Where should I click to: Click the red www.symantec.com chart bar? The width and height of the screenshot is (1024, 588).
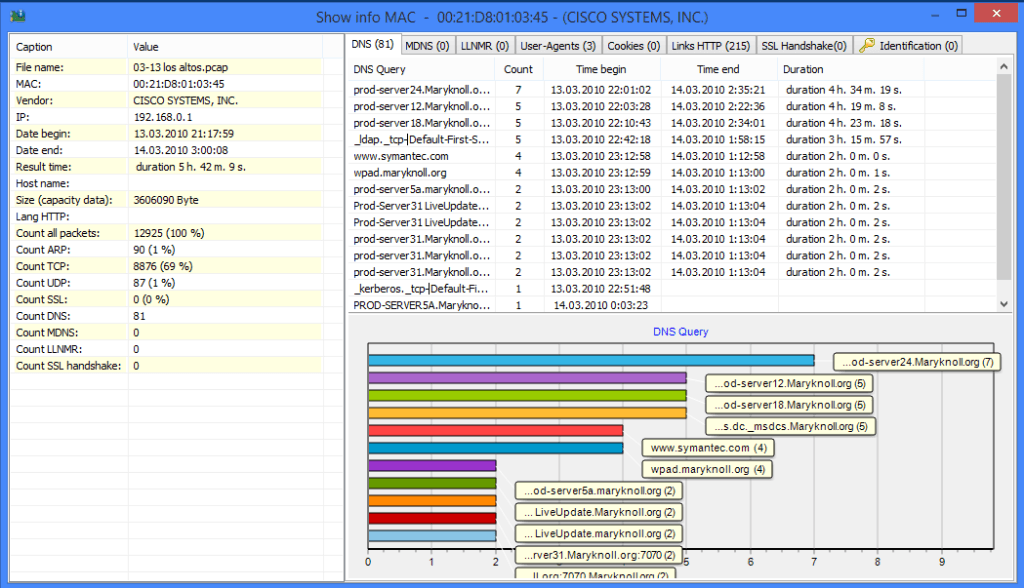coord(496,430)
